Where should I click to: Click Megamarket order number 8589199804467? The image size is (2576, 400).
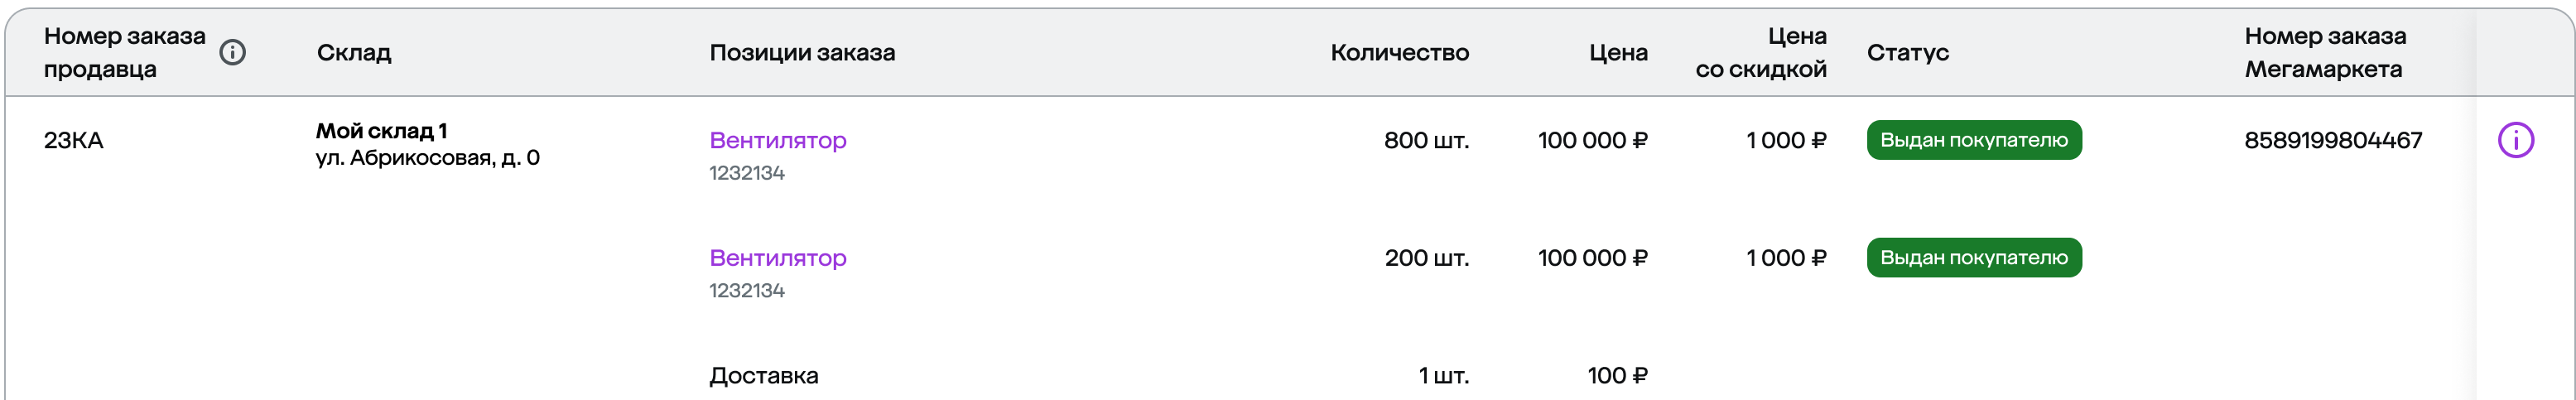tap(2333, 140)
